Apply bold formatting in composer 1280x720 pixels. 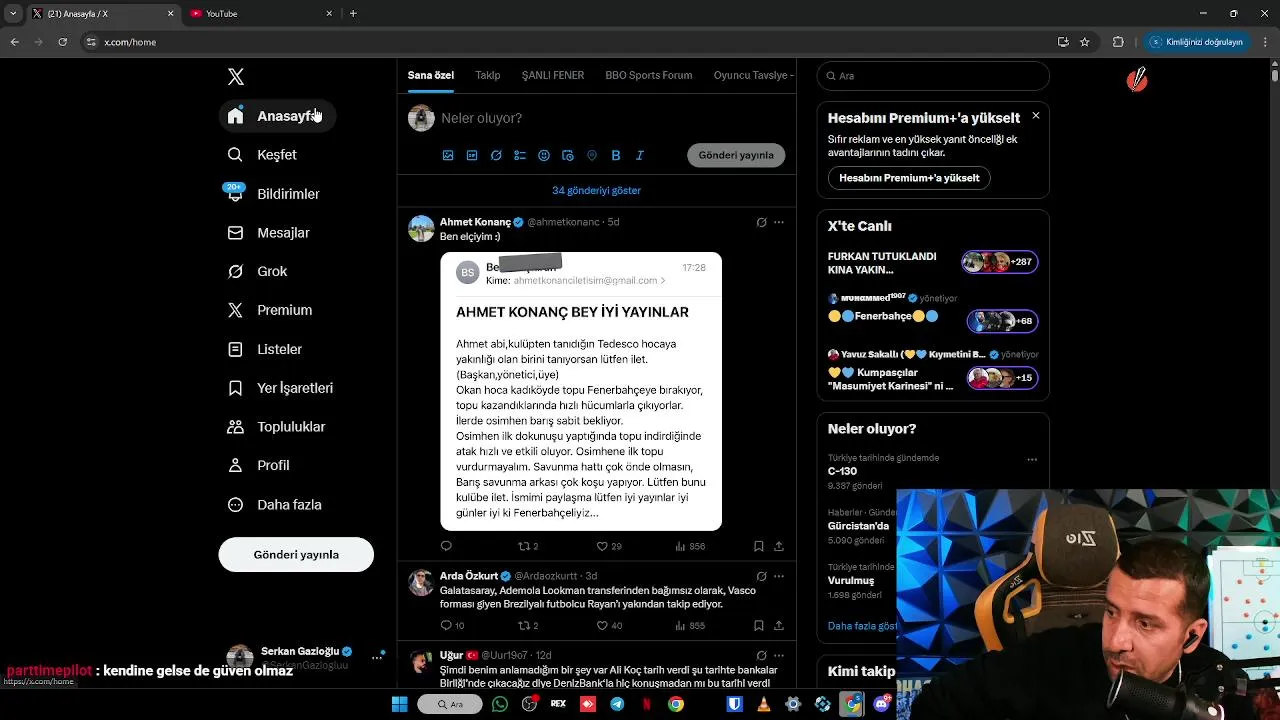click(x=616, y=155)
